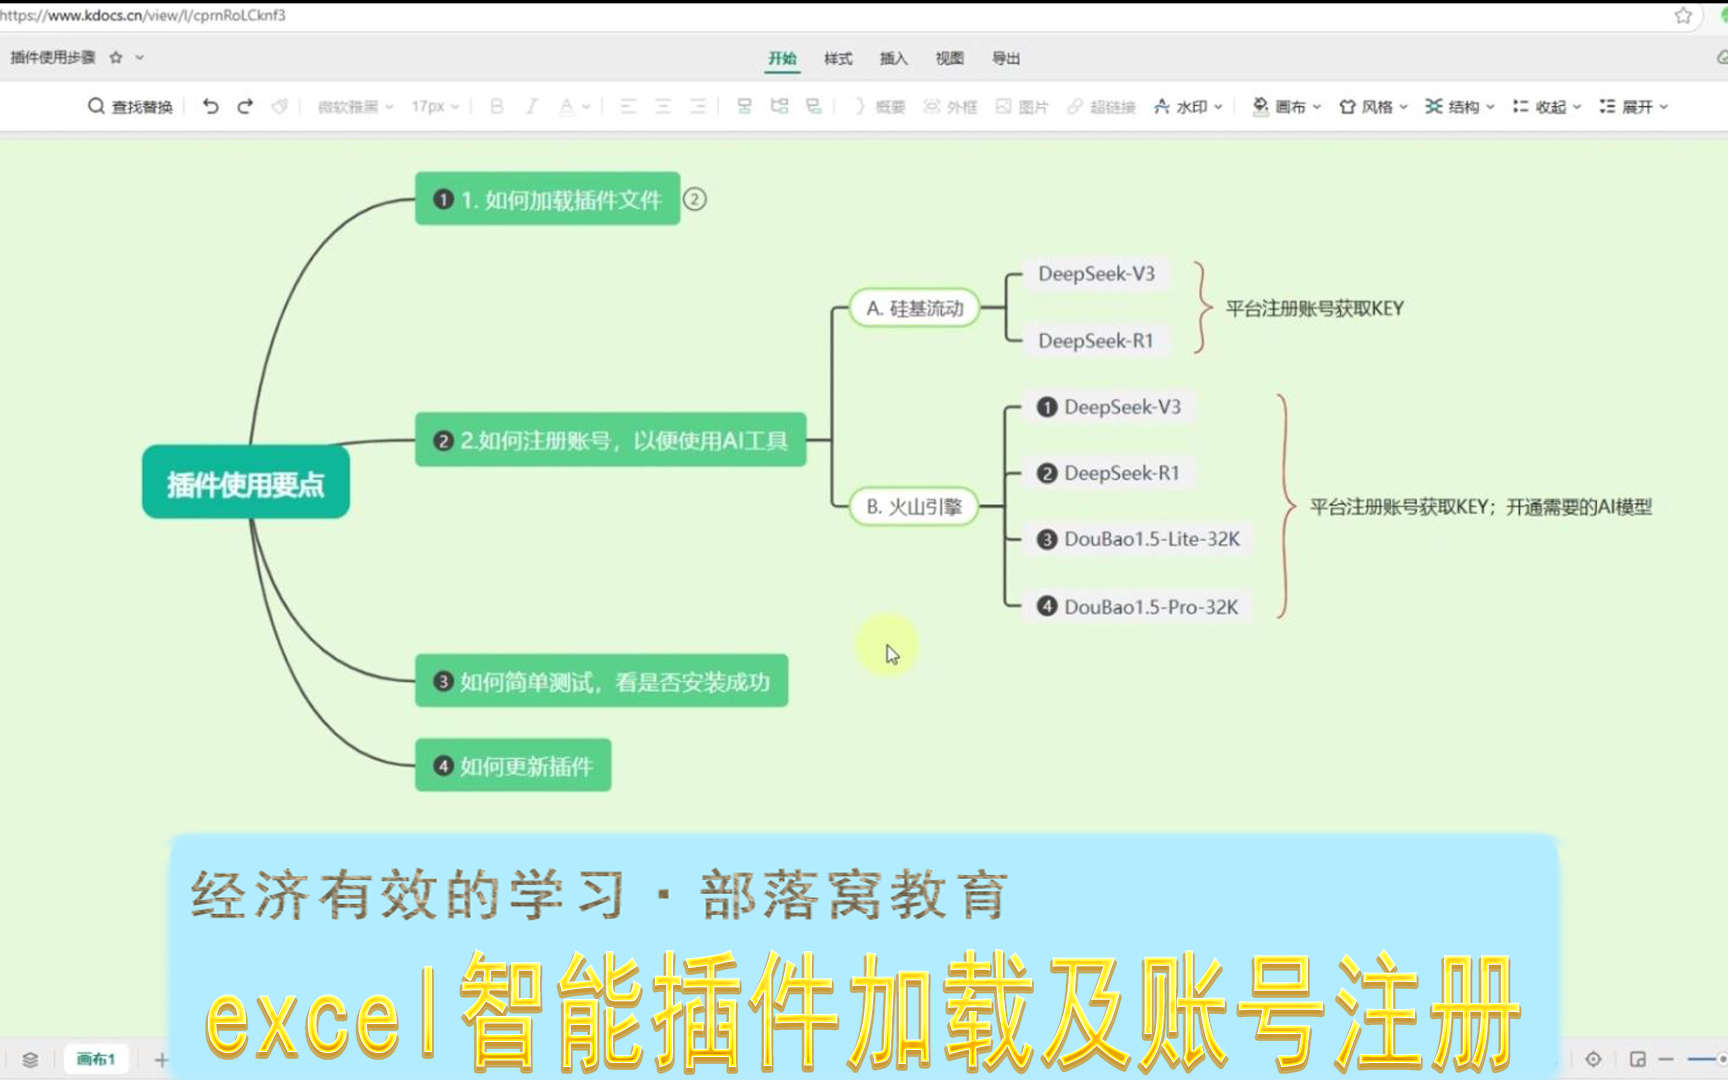Select the root node 插件使用要点
Image resolution: width=1728 pixels, height=1080 pixels.
(x=246, y=483)
